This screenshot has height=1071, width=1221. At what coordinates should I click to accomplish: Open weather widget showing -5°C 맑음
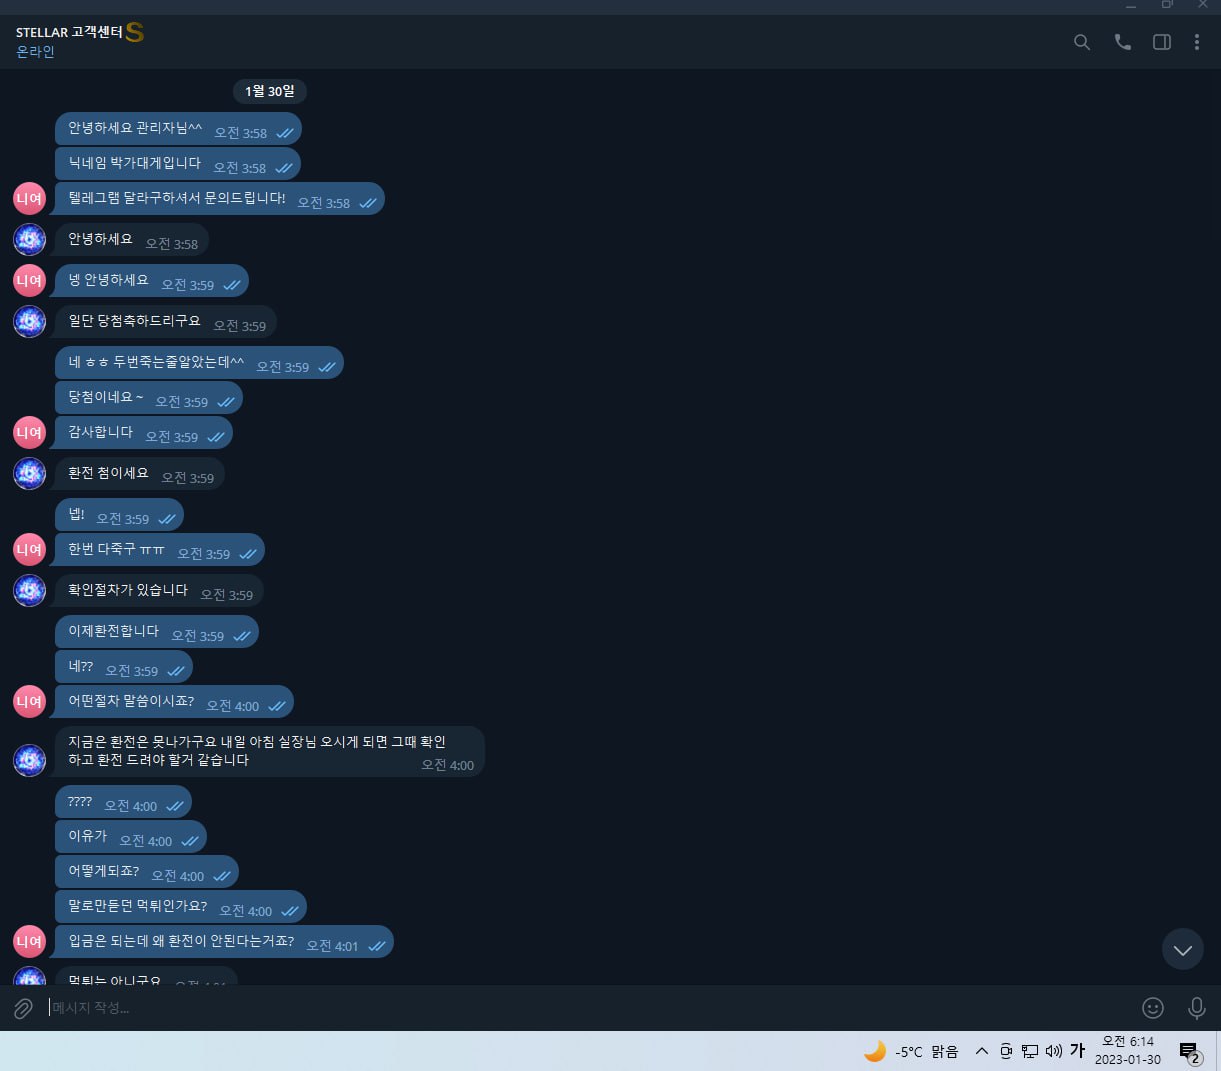tap(911, 1051)
